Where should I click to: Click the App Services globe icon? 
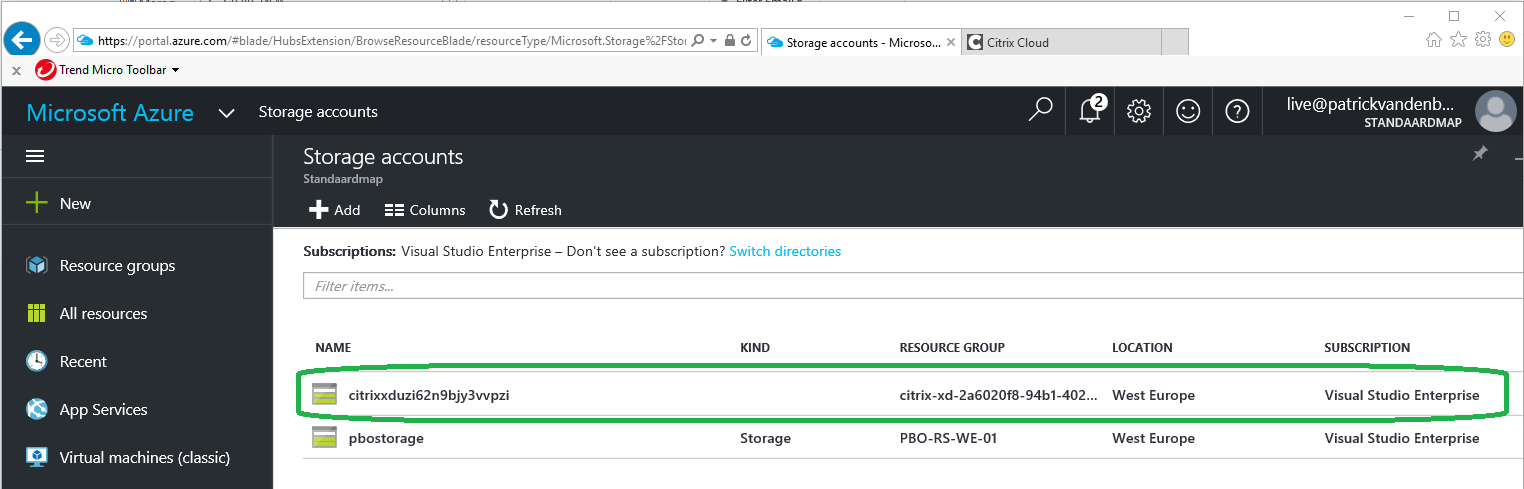tap(37, 409)
